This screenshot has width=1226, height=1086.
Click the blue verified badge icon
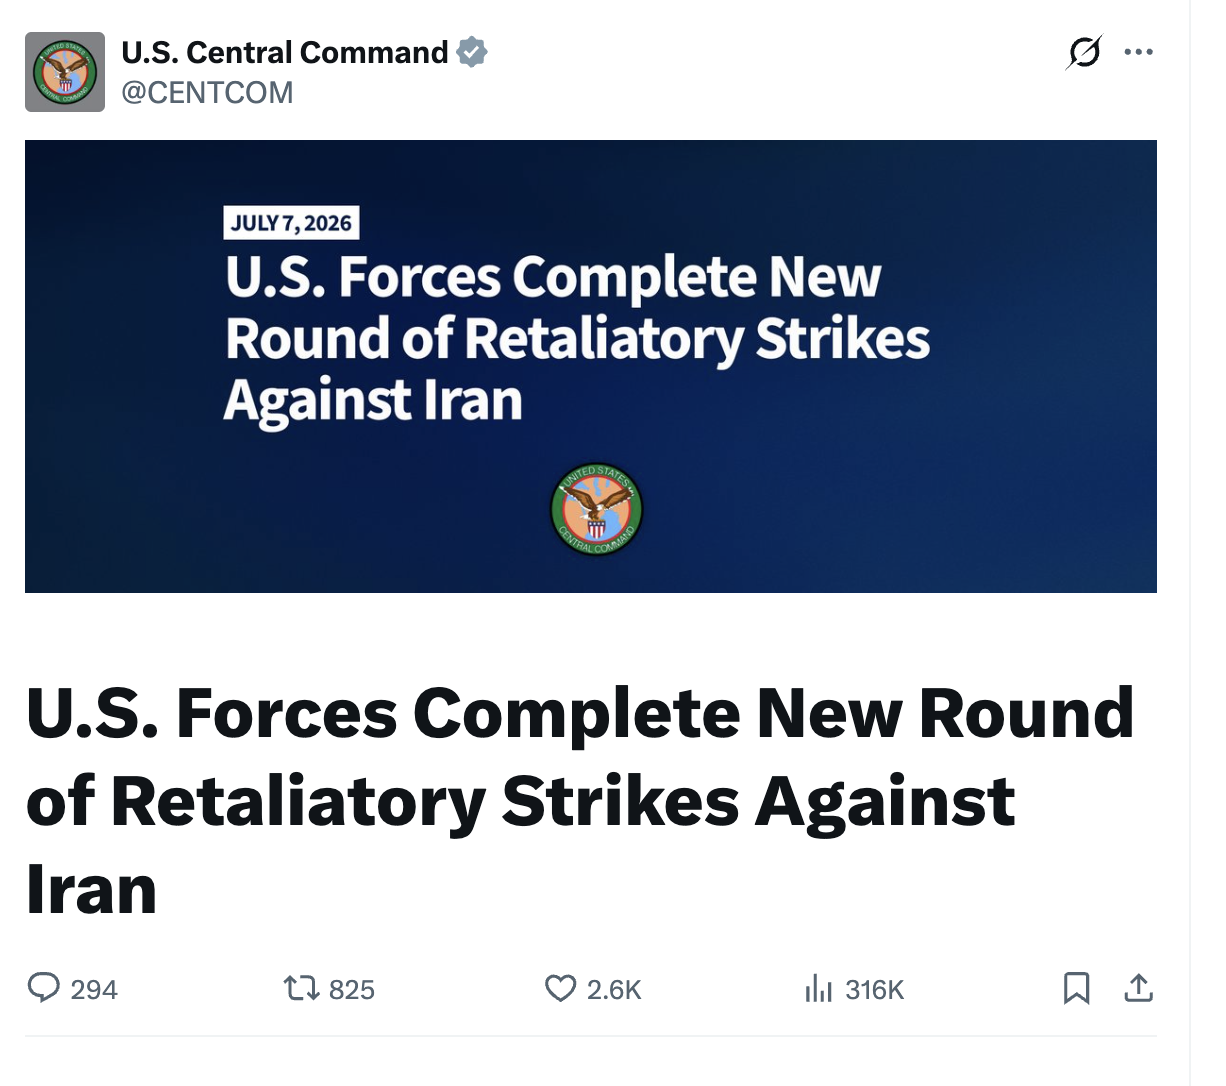[x=472, y=52]
